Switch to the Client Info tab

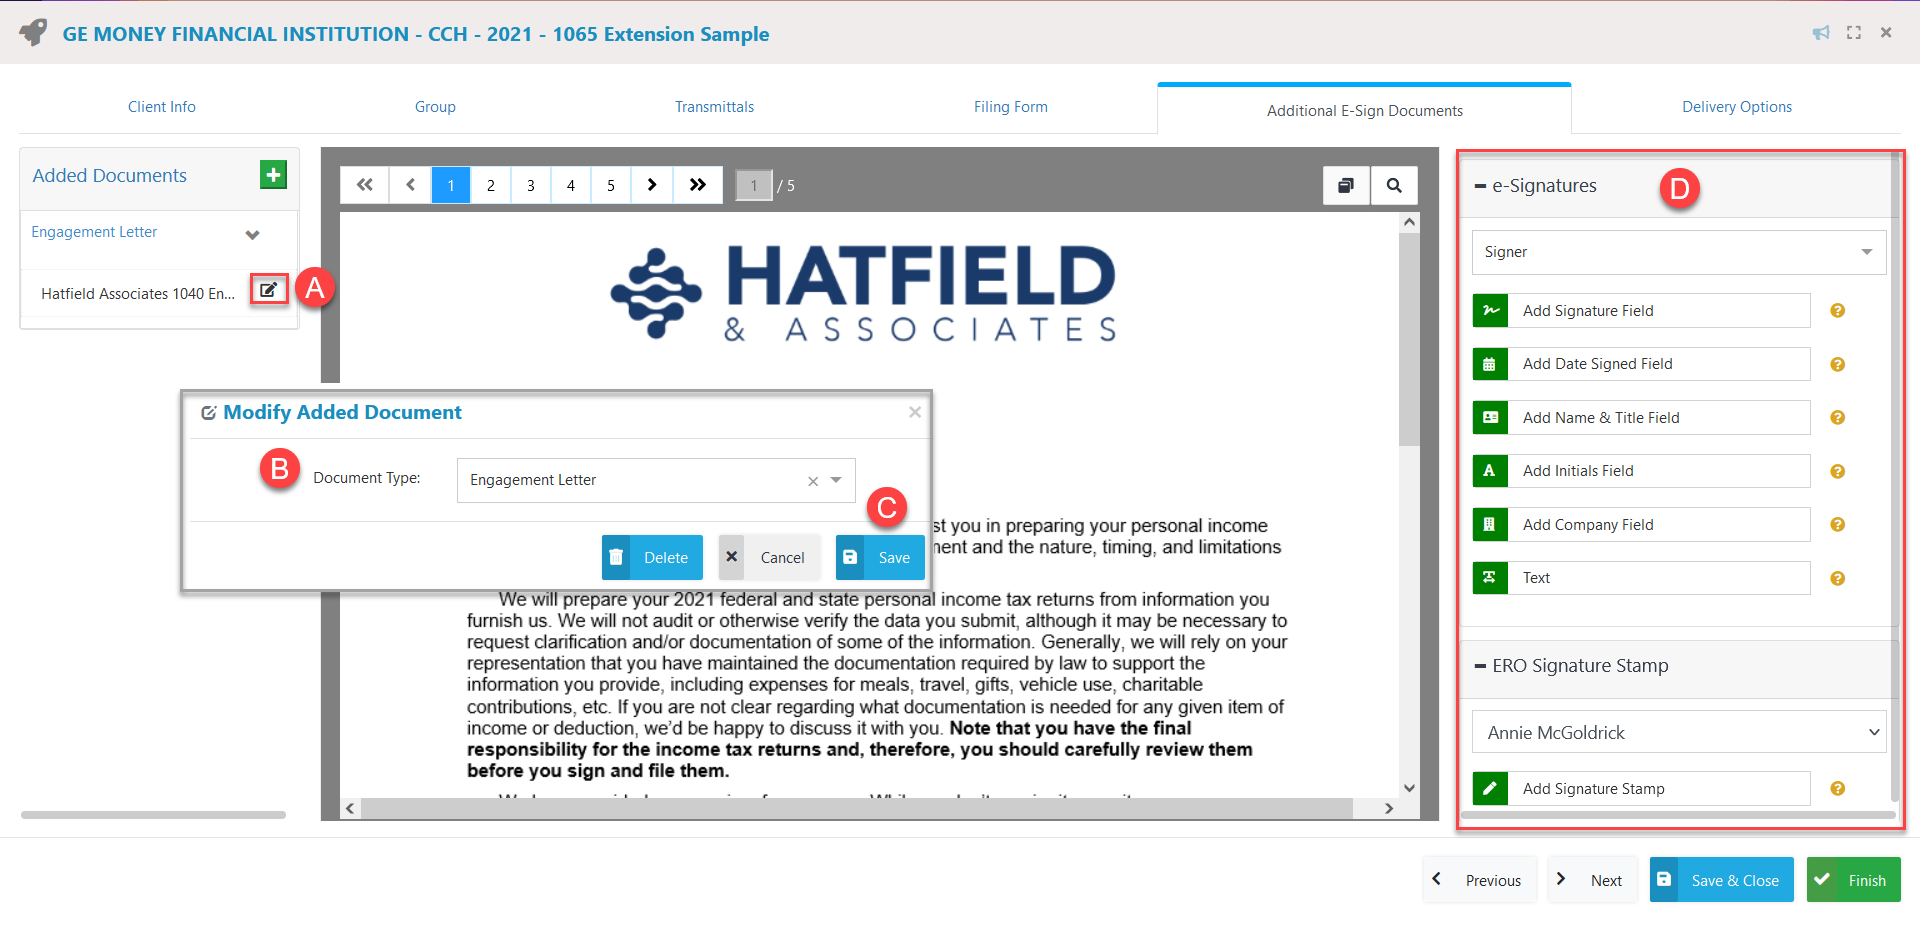coord(162,107)
